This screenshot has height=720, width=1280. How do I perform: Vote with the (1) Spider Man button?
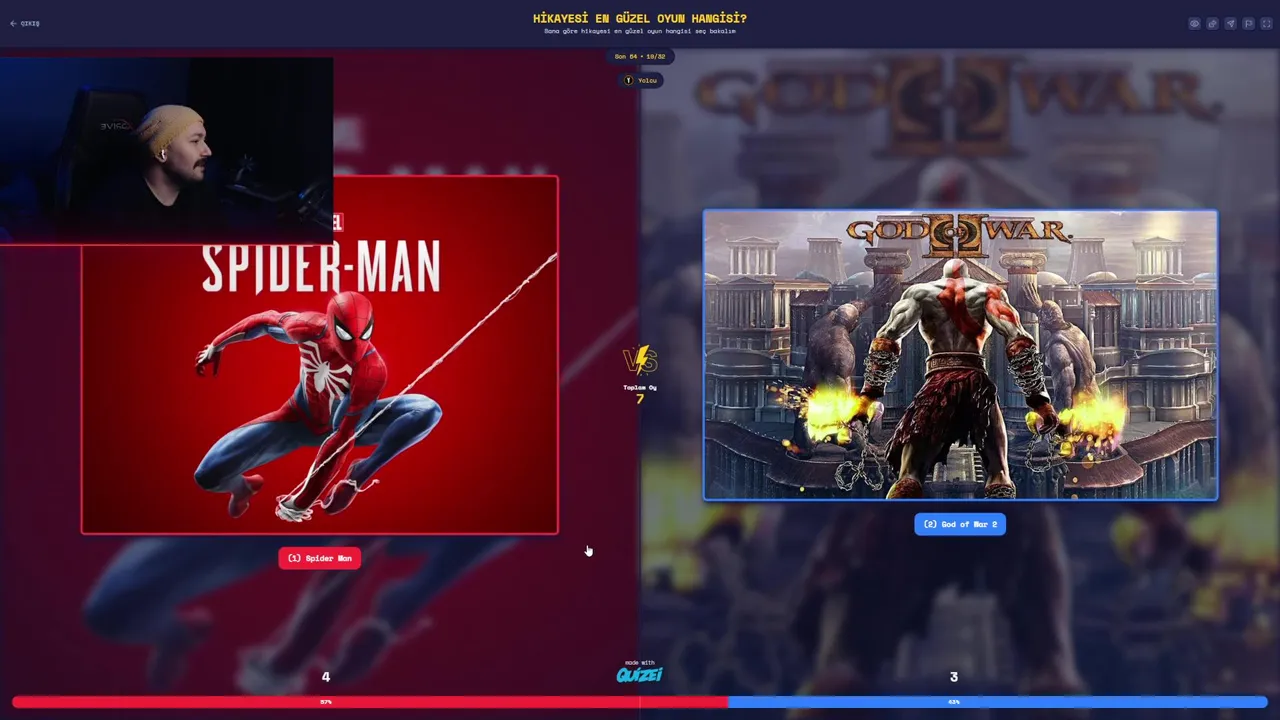(320, 558)
